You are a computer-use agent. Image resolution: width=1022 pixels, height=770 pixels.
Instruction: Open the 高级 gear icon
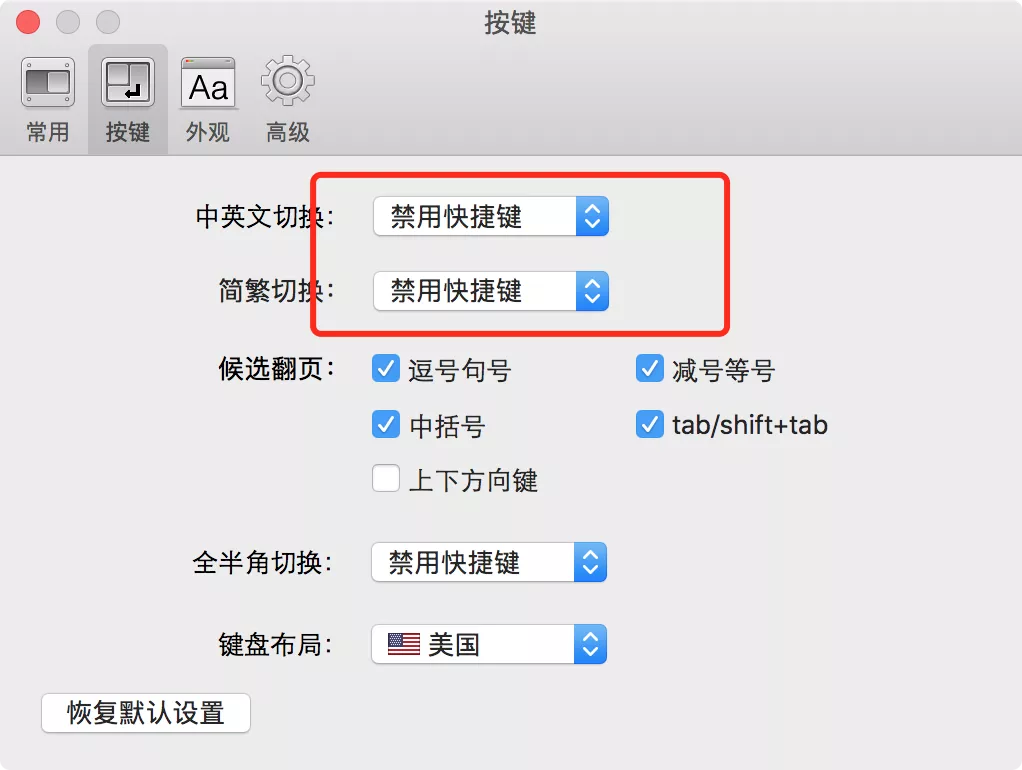[287, 81]
